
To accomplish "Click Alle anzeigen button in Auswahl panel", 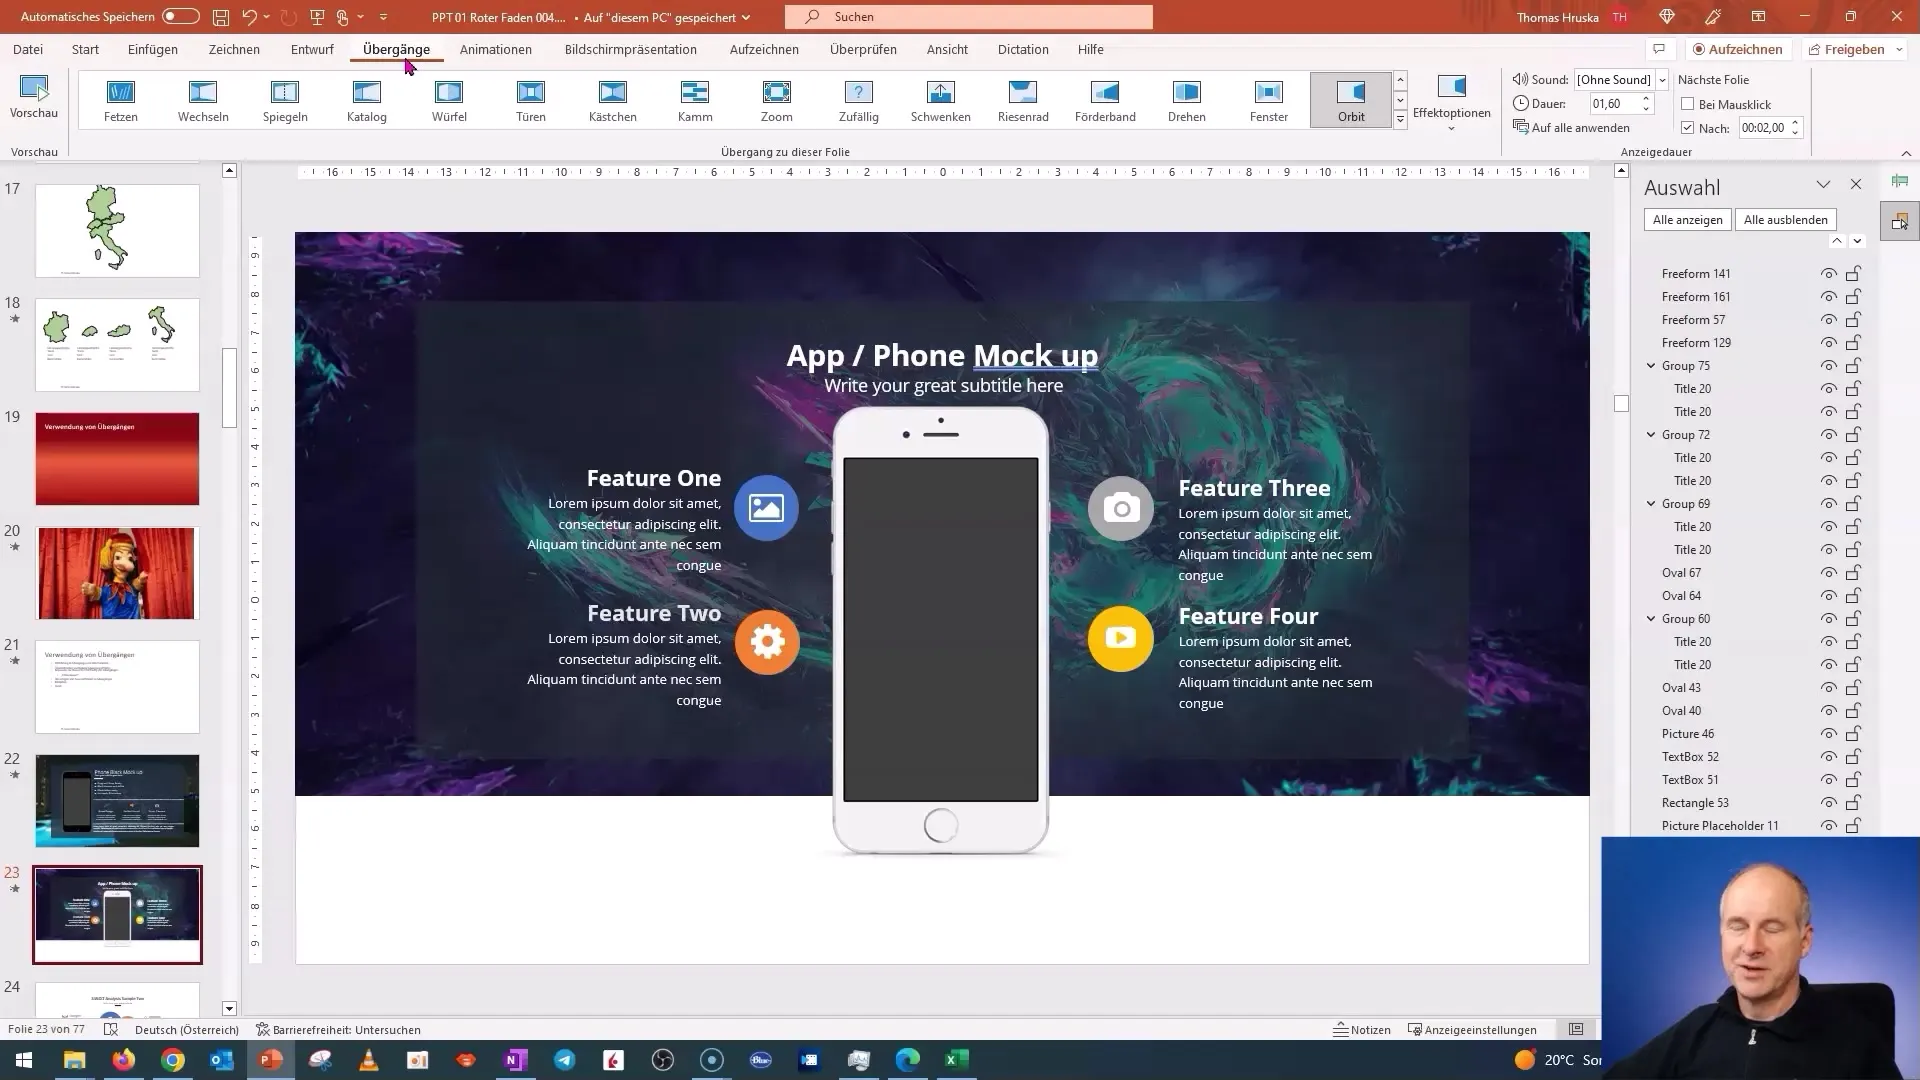I will [1688, 219].
